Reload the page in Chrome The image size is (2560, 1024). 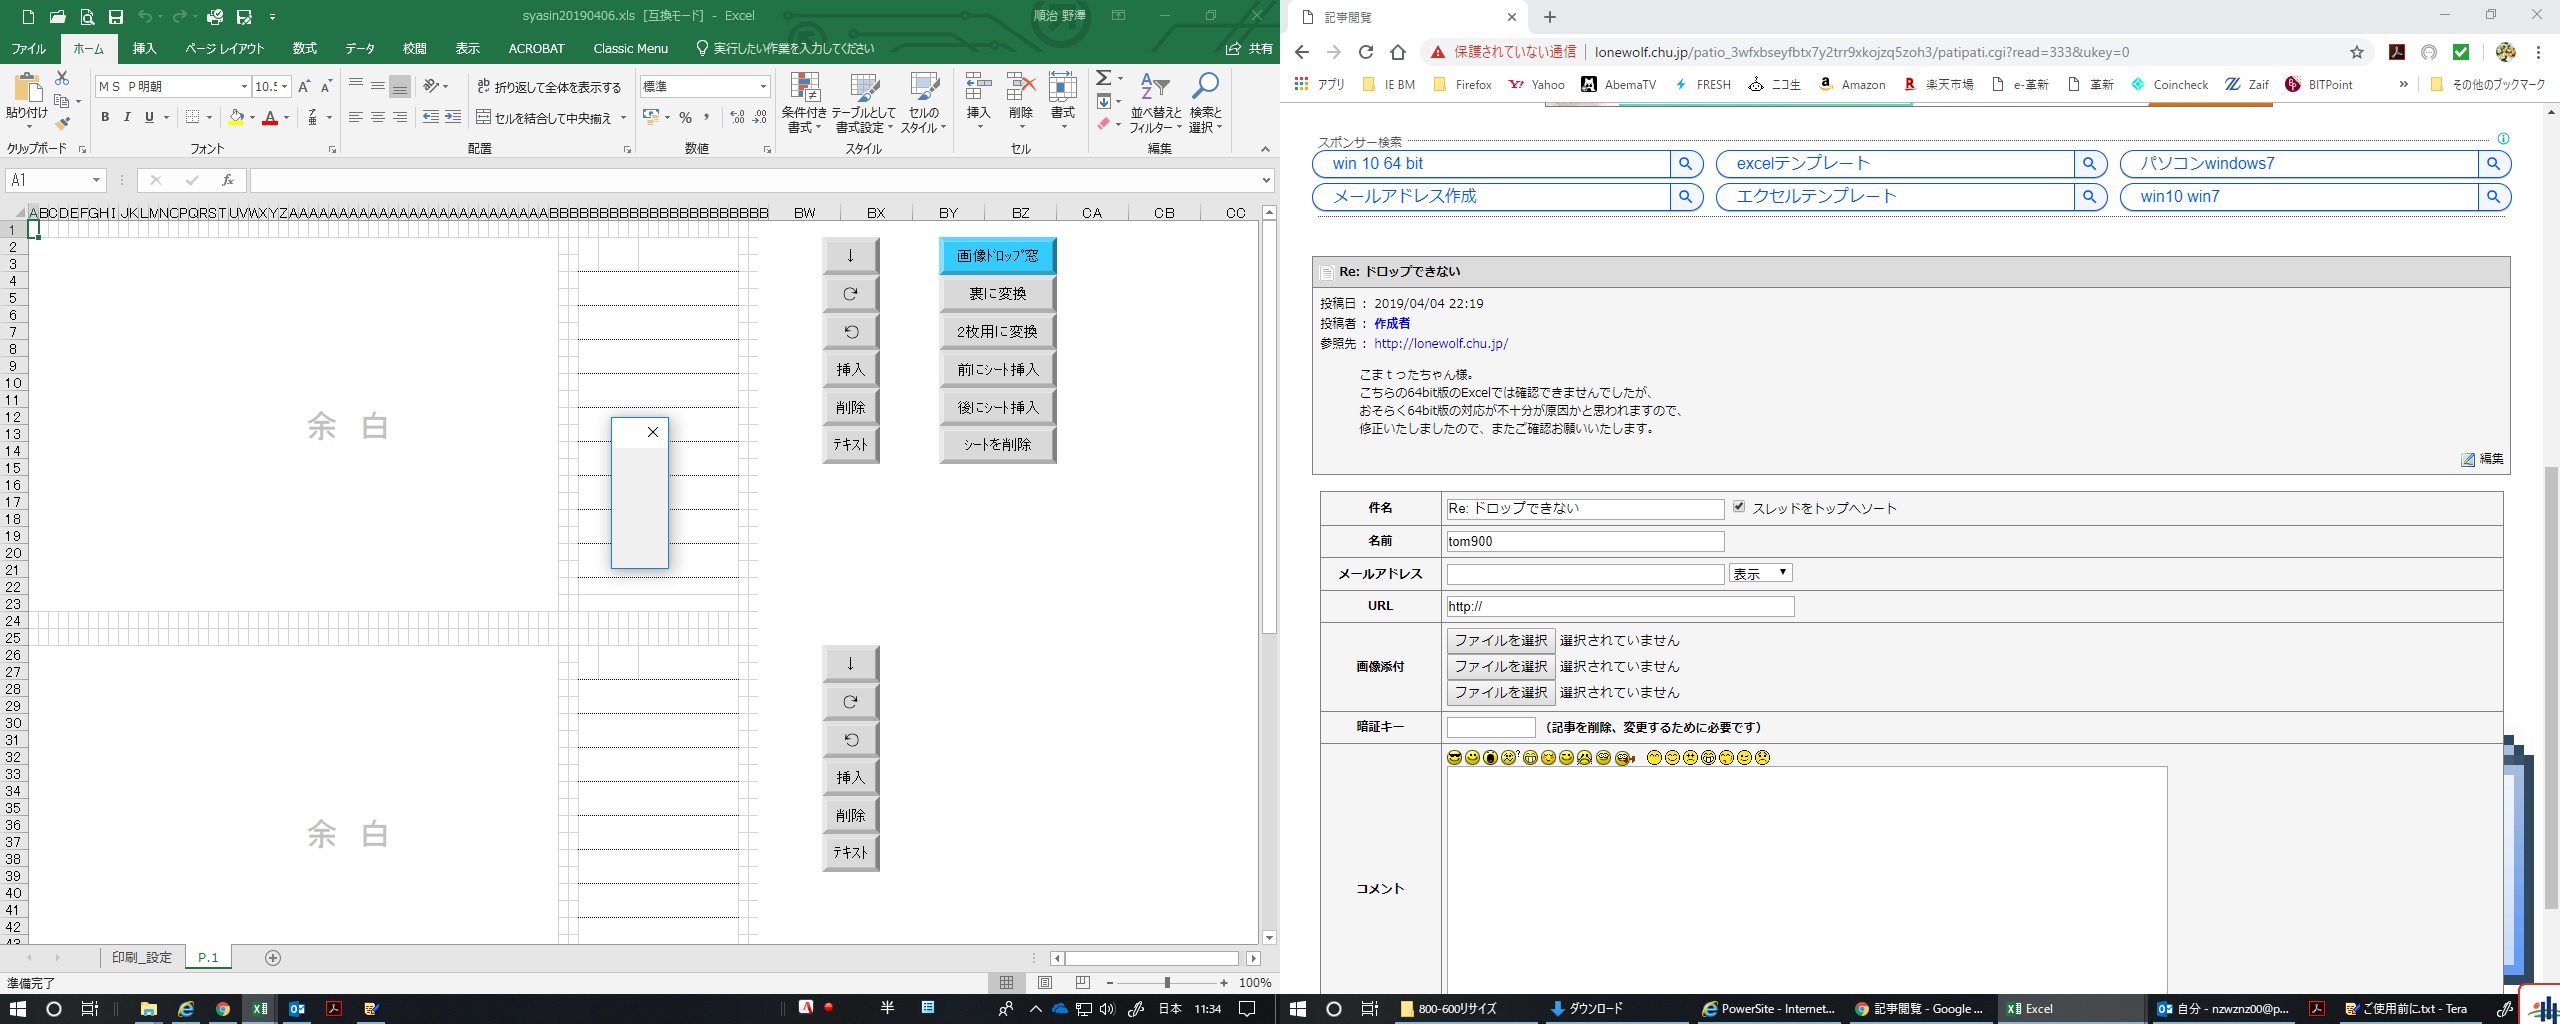1365,52
